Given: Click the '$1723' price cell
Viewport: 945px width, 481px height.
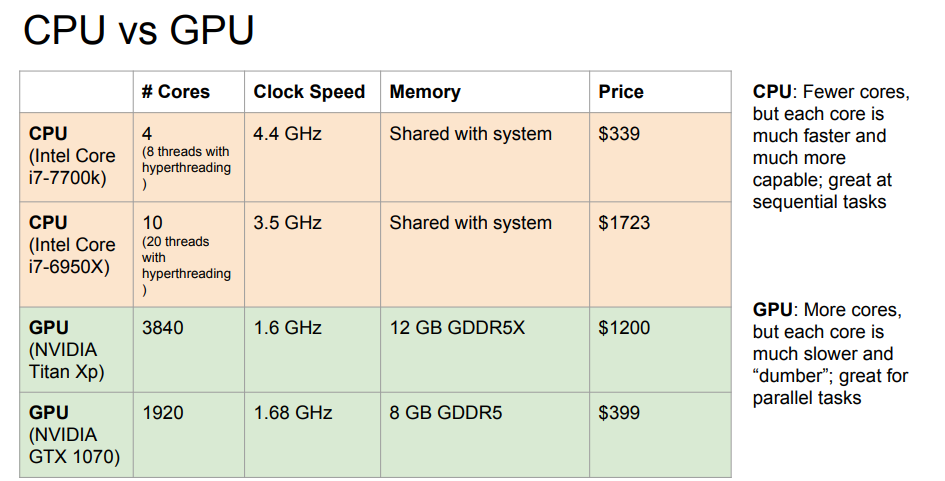Looking at the screenshot, I should pos(624,223).
